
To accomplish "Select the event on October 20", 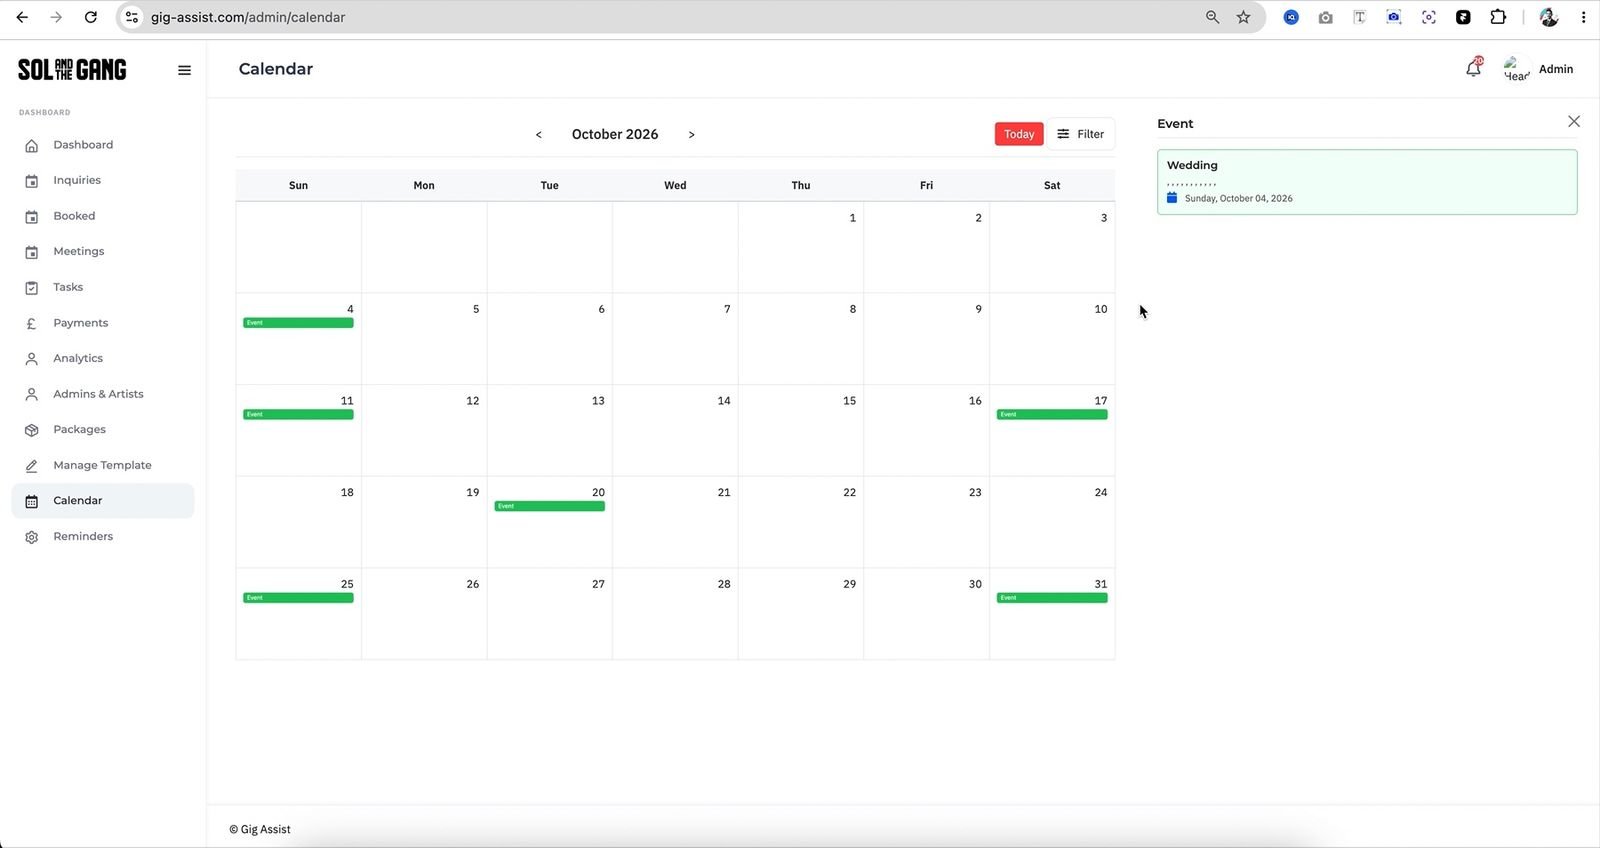I will point(550,506).
